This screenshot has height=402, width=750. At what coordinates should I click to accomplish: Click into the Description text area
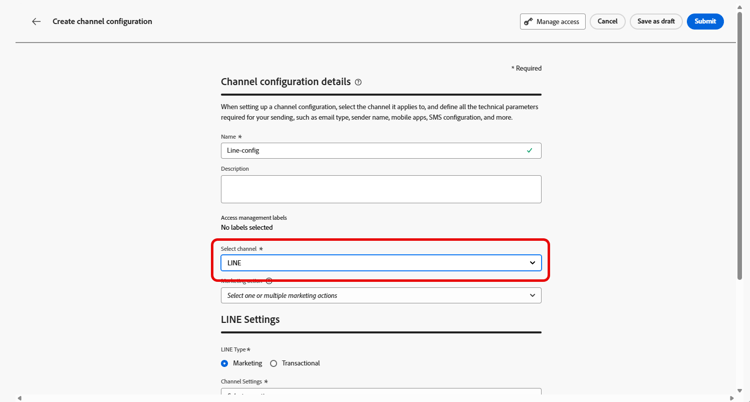coord(380,189)
